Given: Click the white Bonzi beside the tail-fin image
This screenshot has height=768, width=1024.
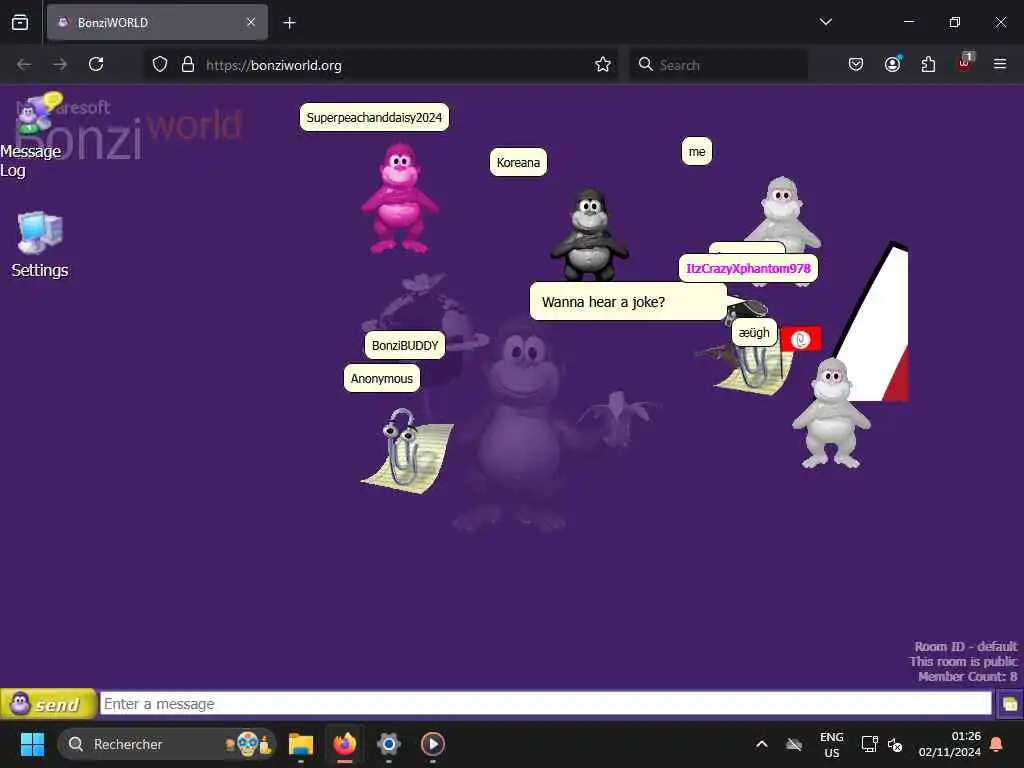Looking at the screenshot, I should 831,413.
